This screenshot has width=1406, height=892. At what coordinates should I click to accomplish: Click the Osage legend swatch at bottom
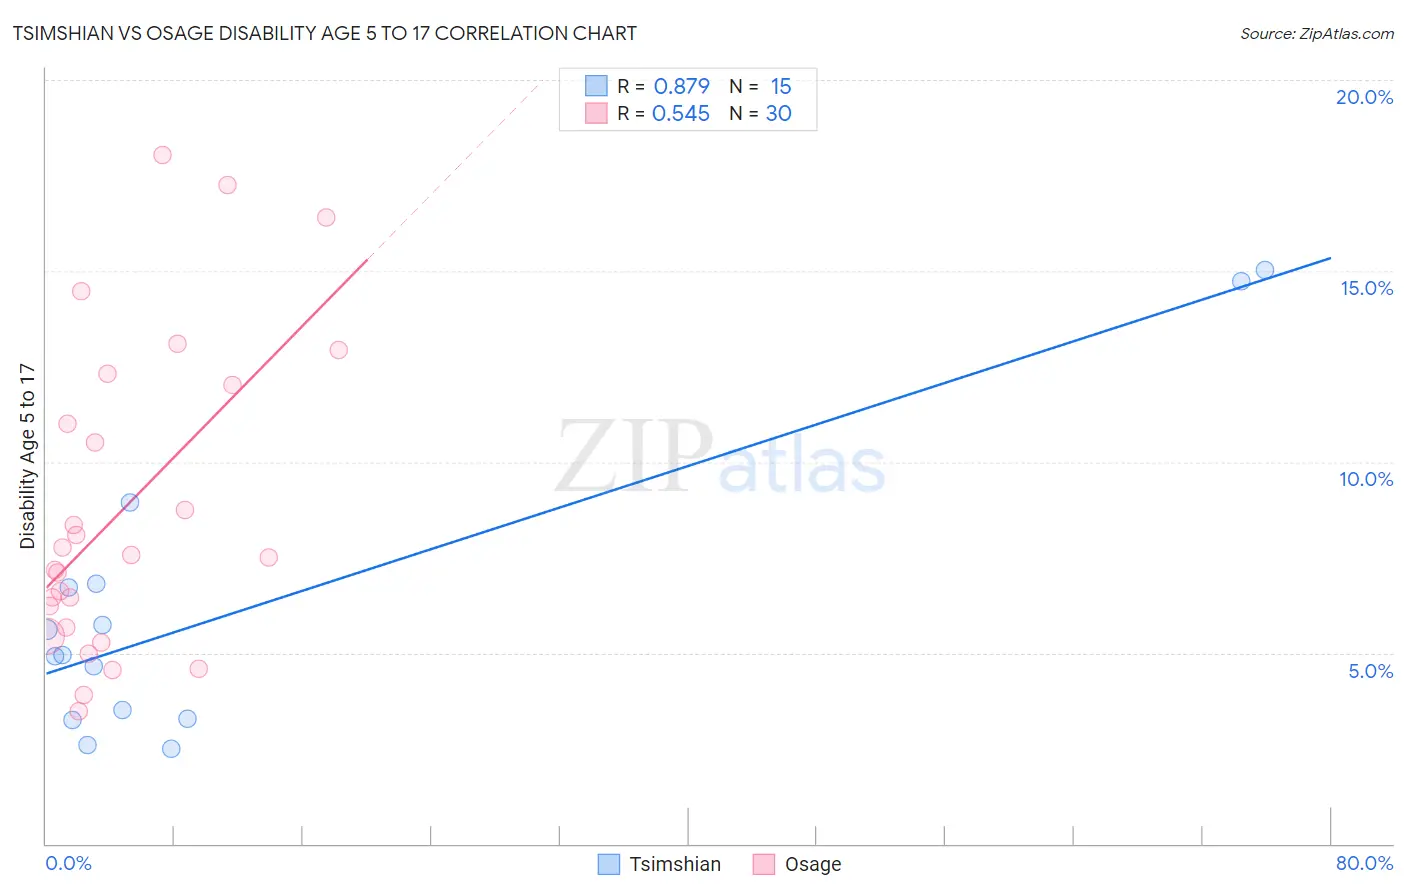[x=764, y=864]
